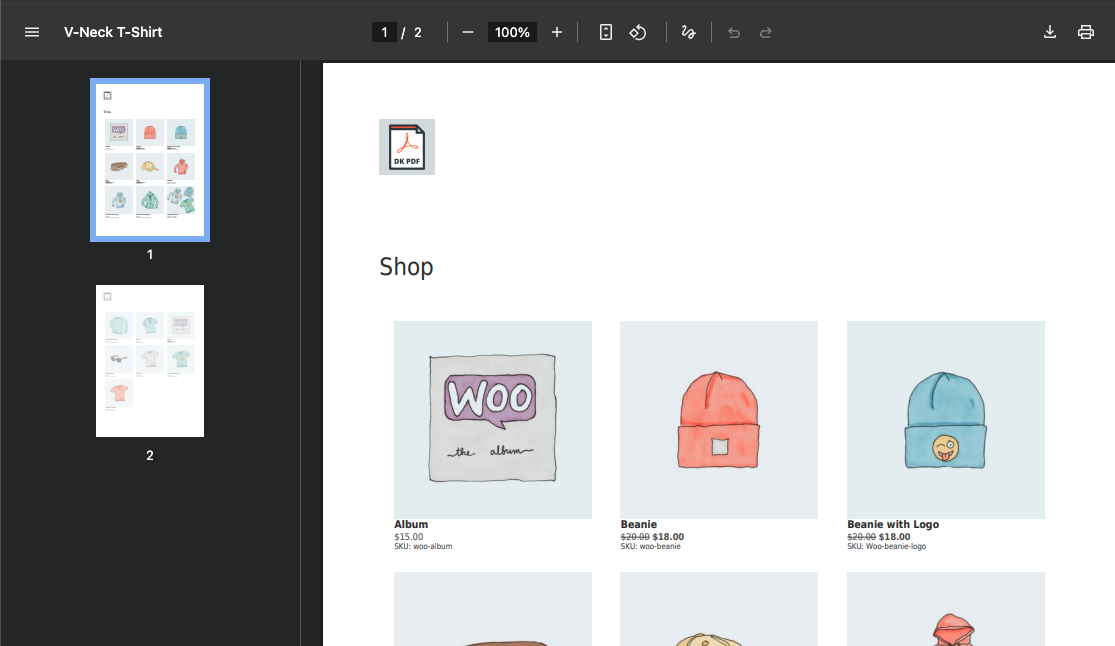Zoom in with the plus button
The width and height of the screenshot is (1115, 646).
(557, 32)
